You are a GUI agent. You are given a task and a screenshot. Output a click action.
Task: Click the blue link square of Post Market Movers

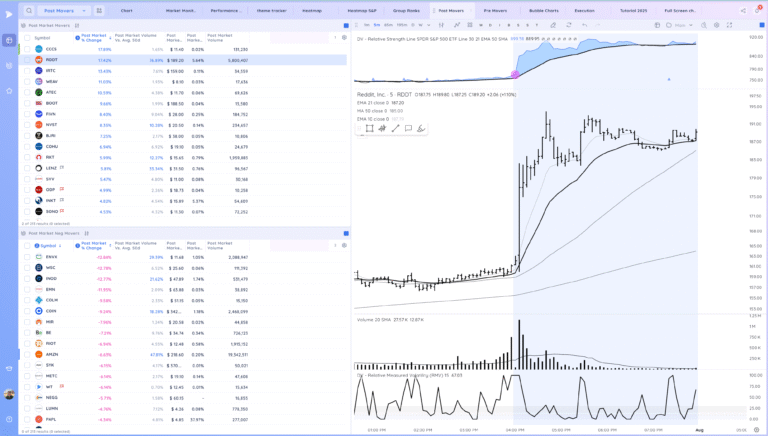pyautogui.click(x=346, y=25)
